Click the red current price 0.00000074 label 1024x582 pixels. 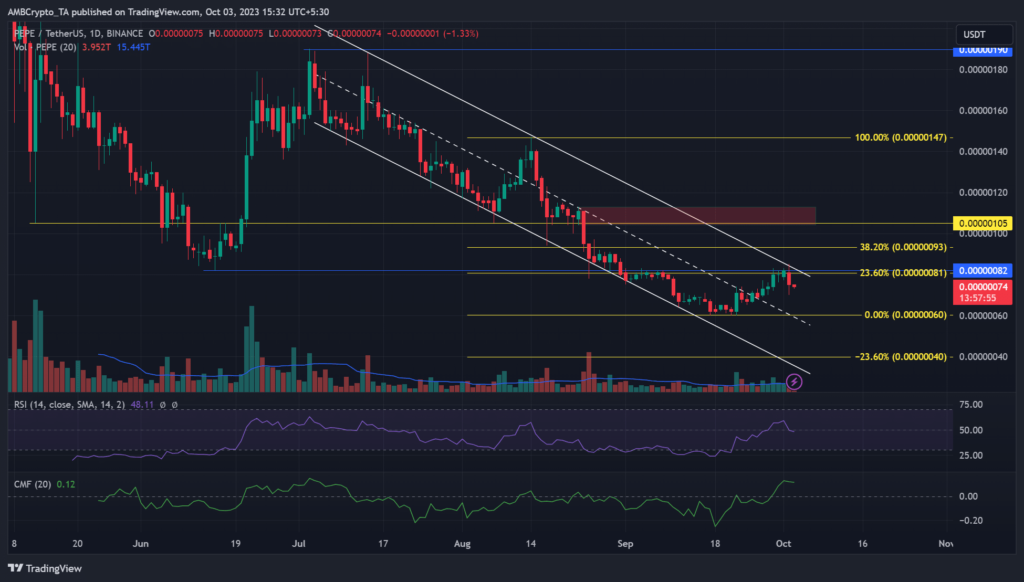click(983, 286)
